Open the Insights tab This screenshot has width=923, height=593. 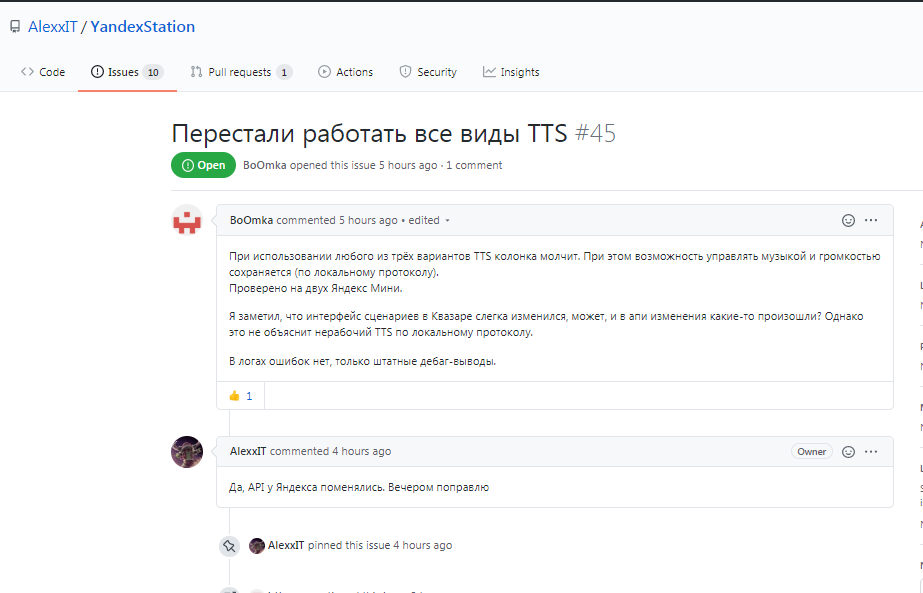pos(511,72)
